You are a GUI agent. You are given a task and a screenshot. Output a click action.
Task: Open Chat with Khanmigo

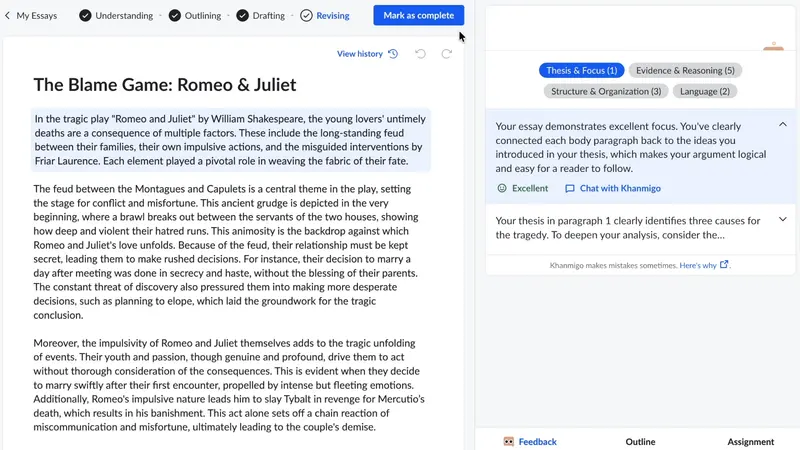[x=612, y=188]
